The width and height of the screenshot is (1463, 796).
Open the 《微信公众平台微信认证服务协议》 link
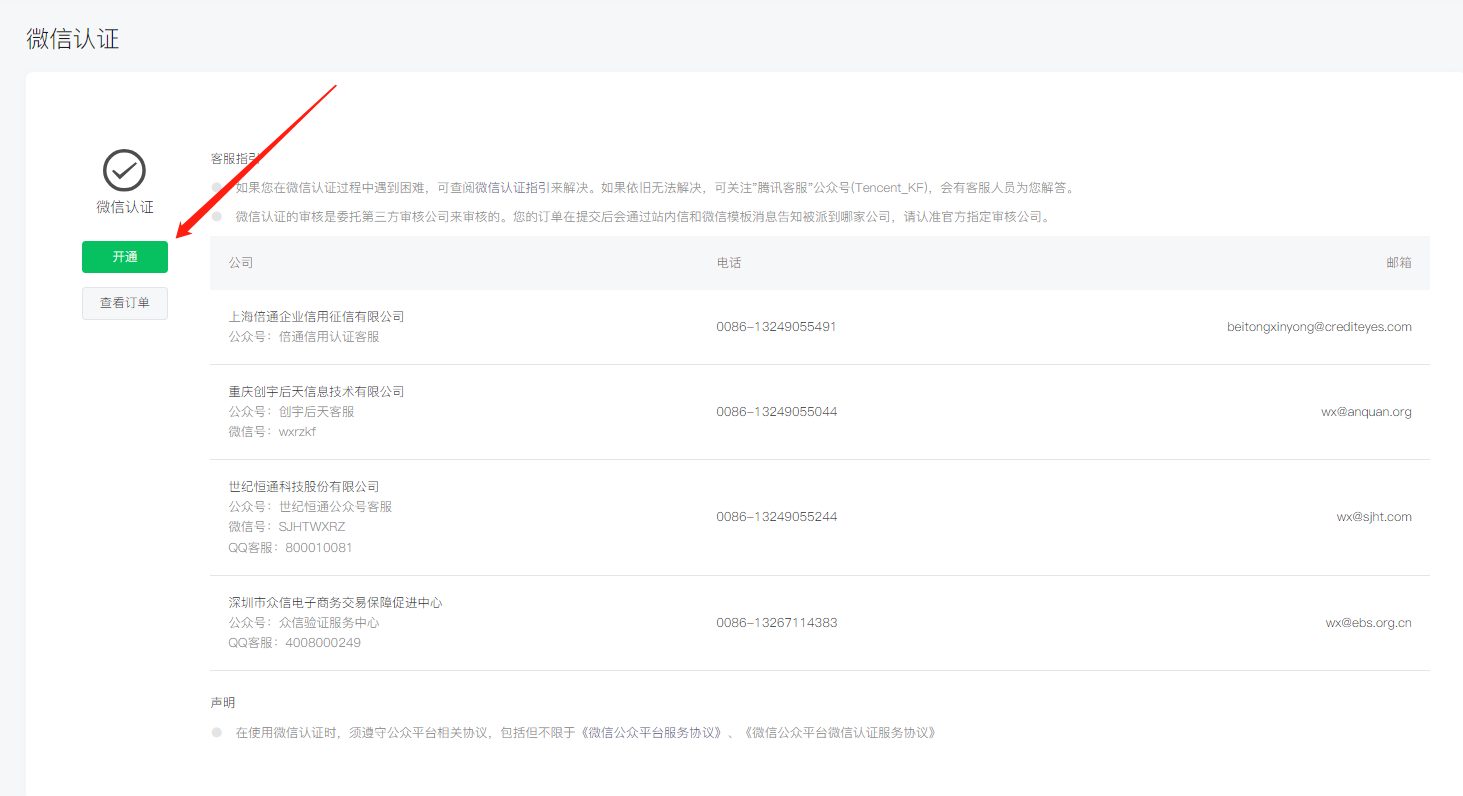tap(840, 733)
